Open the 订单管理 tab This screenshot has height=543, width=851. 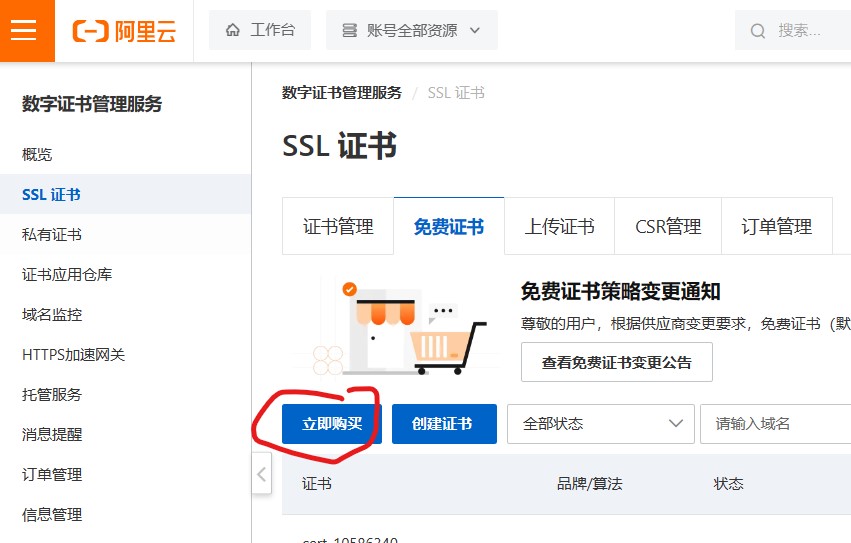coord(777,226)
